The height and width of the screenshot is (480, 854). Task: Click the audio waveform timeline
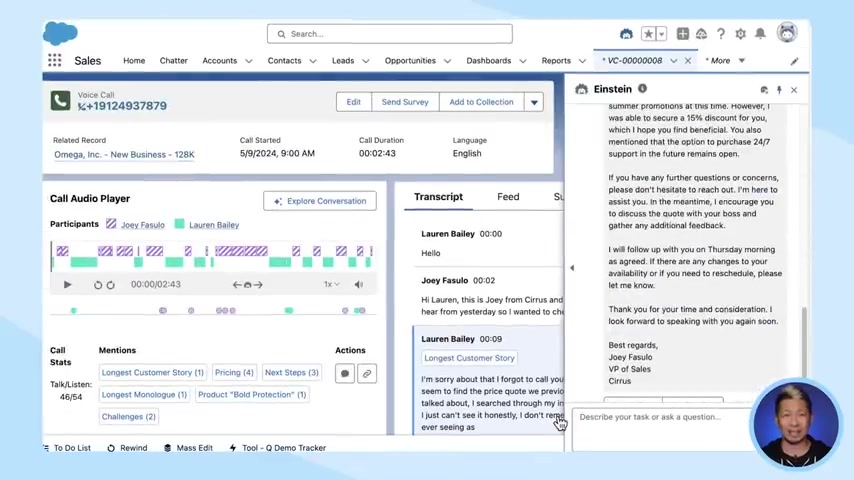[212, 257]
